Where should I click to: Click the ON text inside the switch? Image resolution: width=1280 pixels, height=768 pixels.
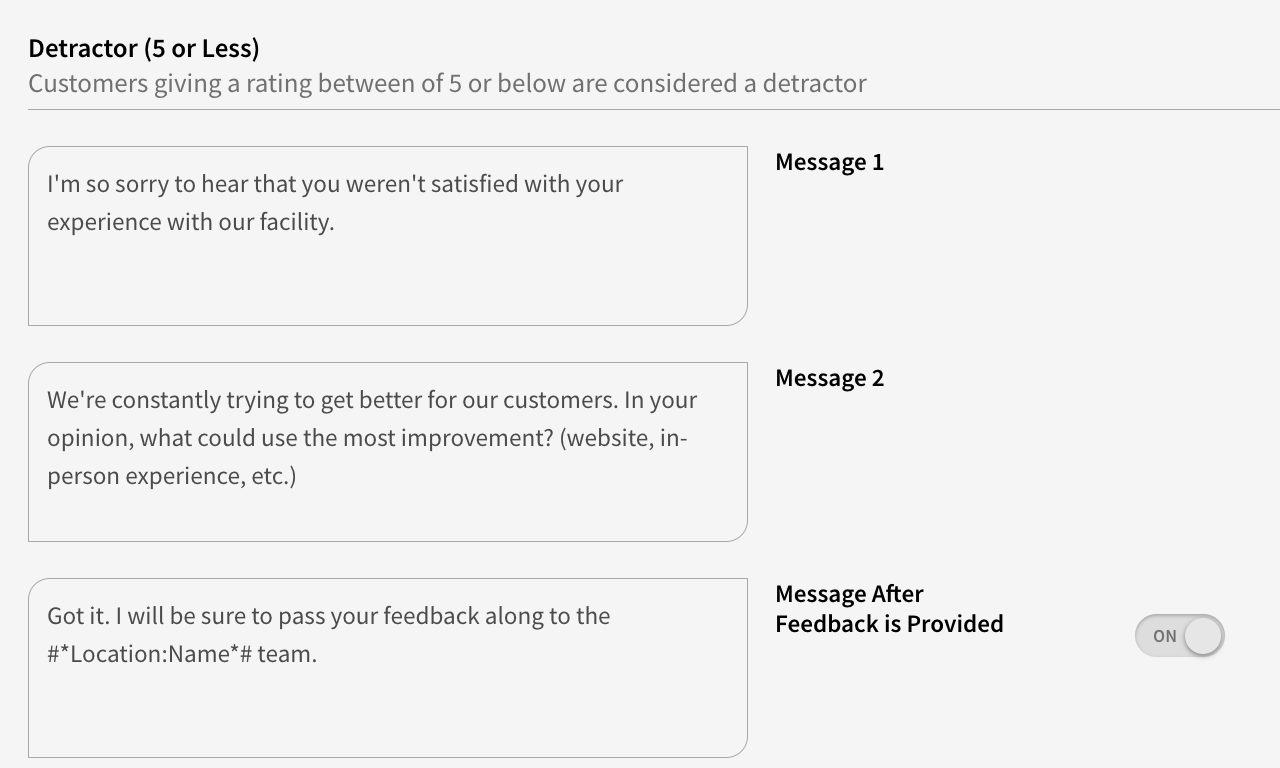coord(1164,636)
